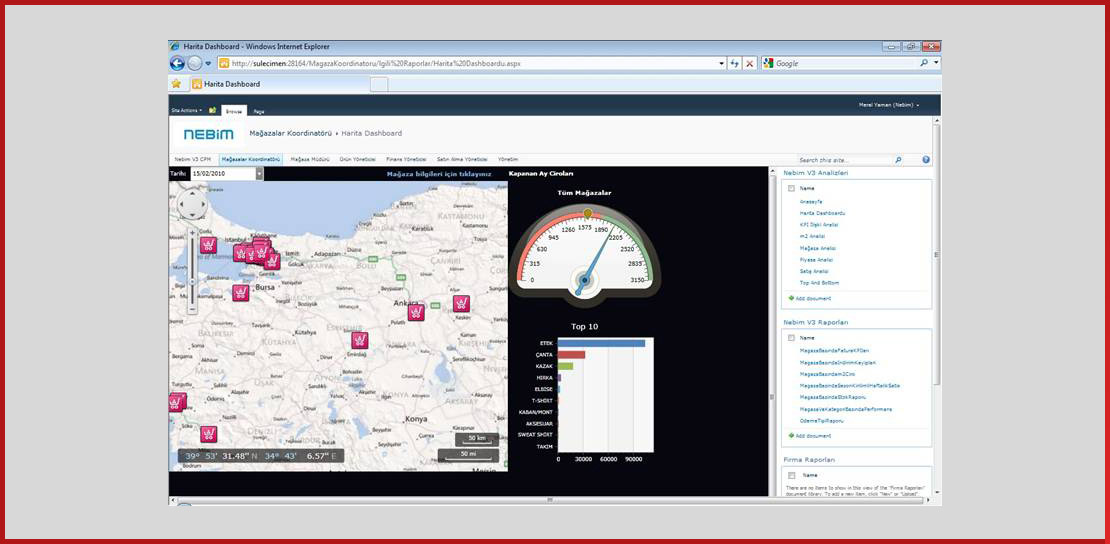1110x544 pixels.
Task: Open the blank new browser tab button
Action: point(379,84)
